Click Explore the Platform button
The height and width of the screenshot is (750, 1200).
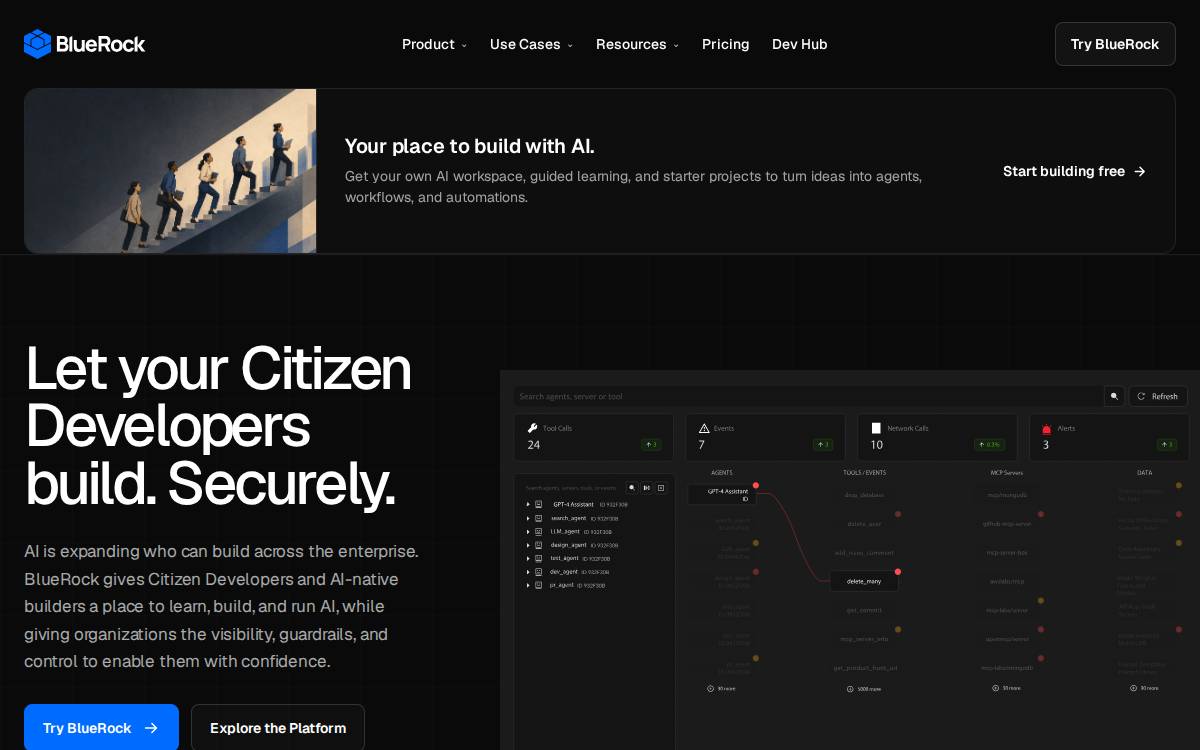pyautogui.click(x=278, y=728)
